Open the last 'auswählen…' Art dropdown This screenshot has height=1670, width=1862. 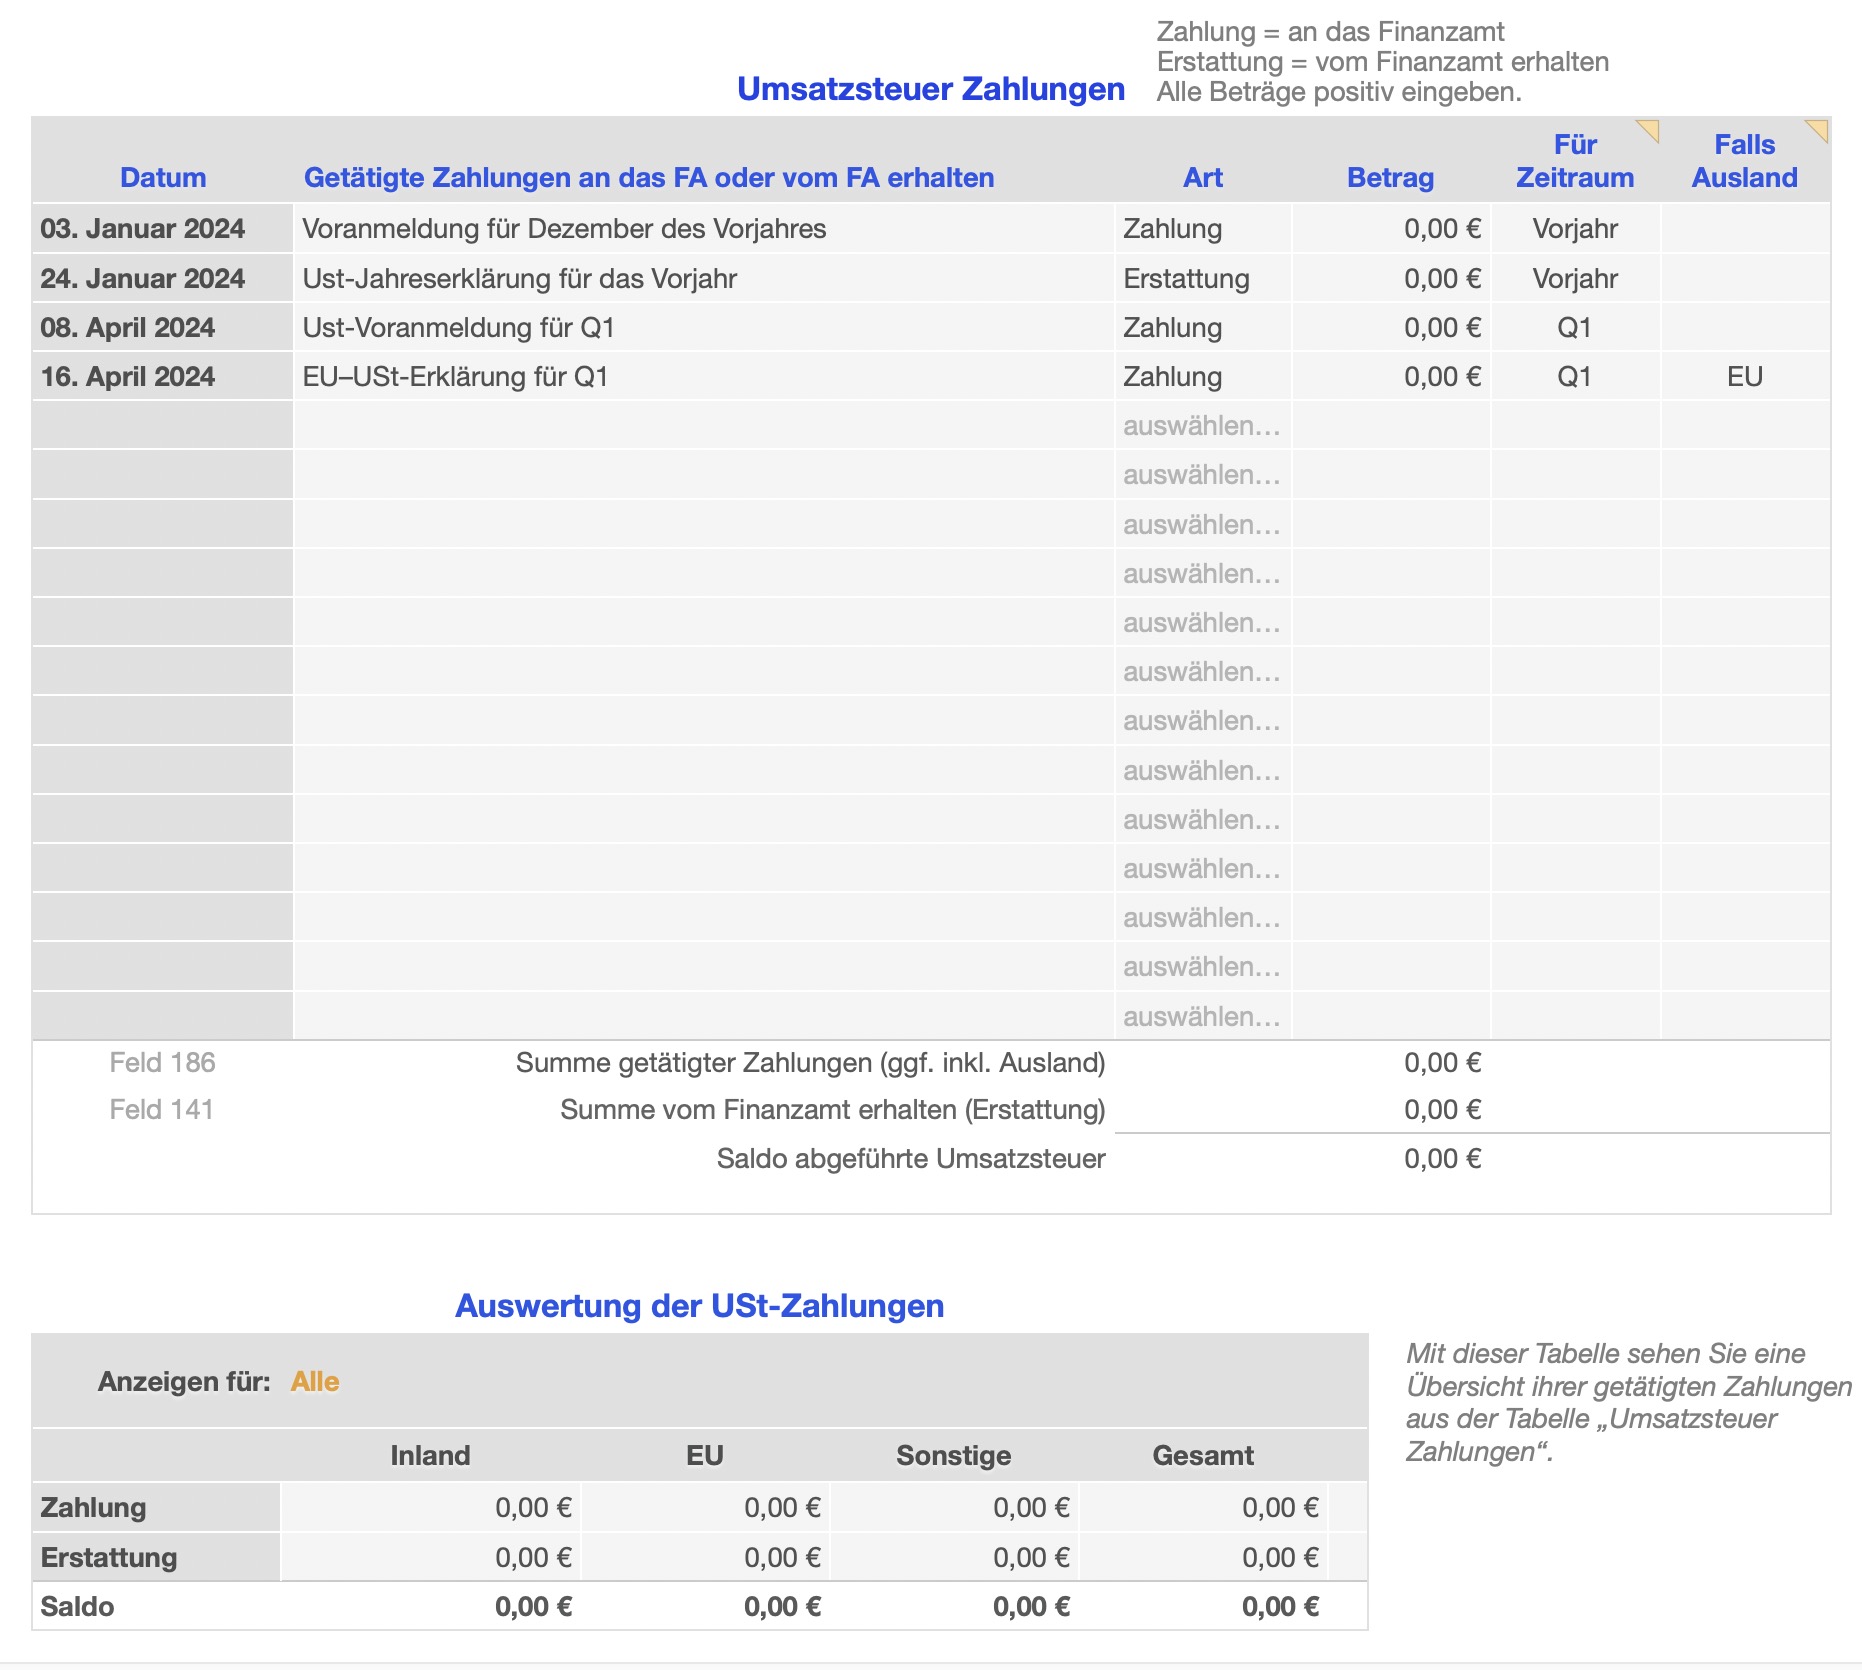point(1202,1017)
